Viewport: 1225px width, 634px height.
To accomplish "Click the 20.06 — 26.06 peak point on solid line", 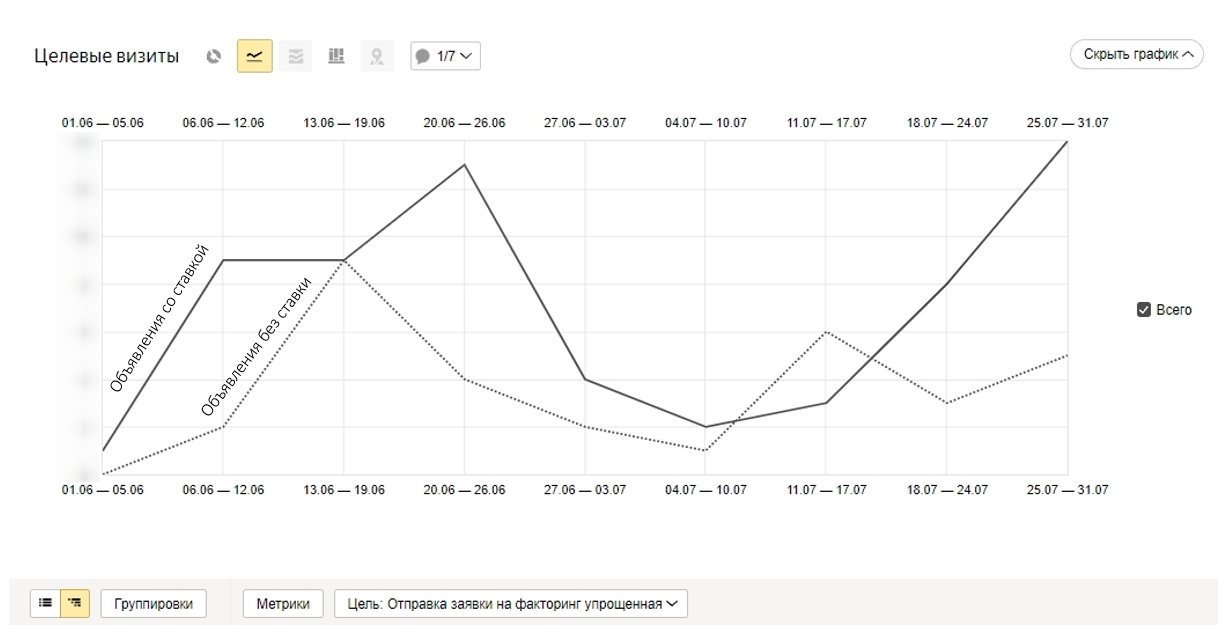I will [464, 164].
